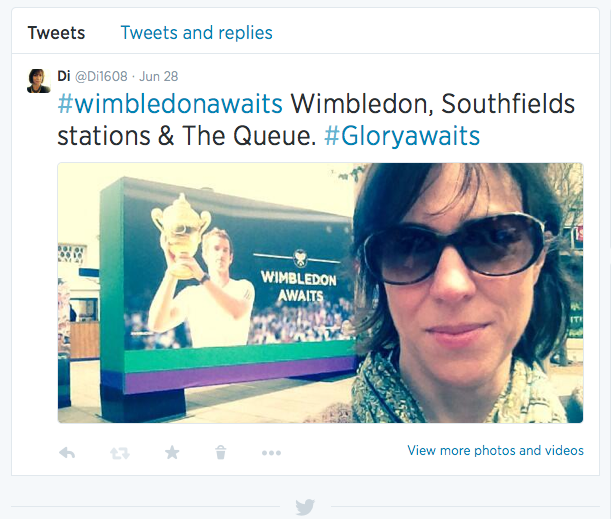The image size is (611, 519).
Task: Click the Jun 28 timestamp
Action: [x=159, y=77]
